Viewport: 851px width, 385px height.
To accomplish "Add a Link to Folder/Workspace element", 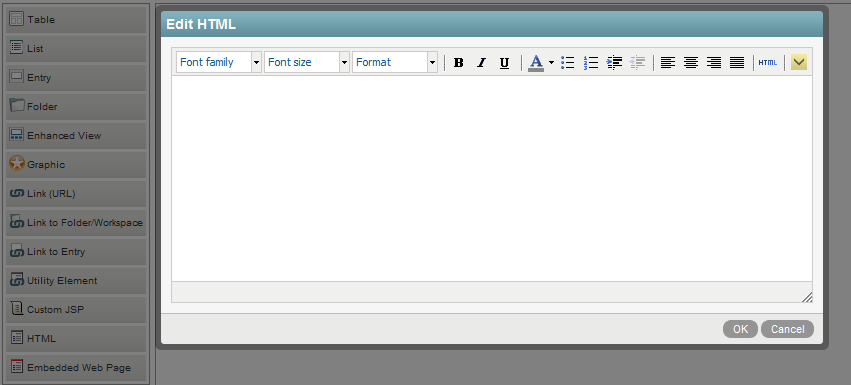I will pos(76,223).
